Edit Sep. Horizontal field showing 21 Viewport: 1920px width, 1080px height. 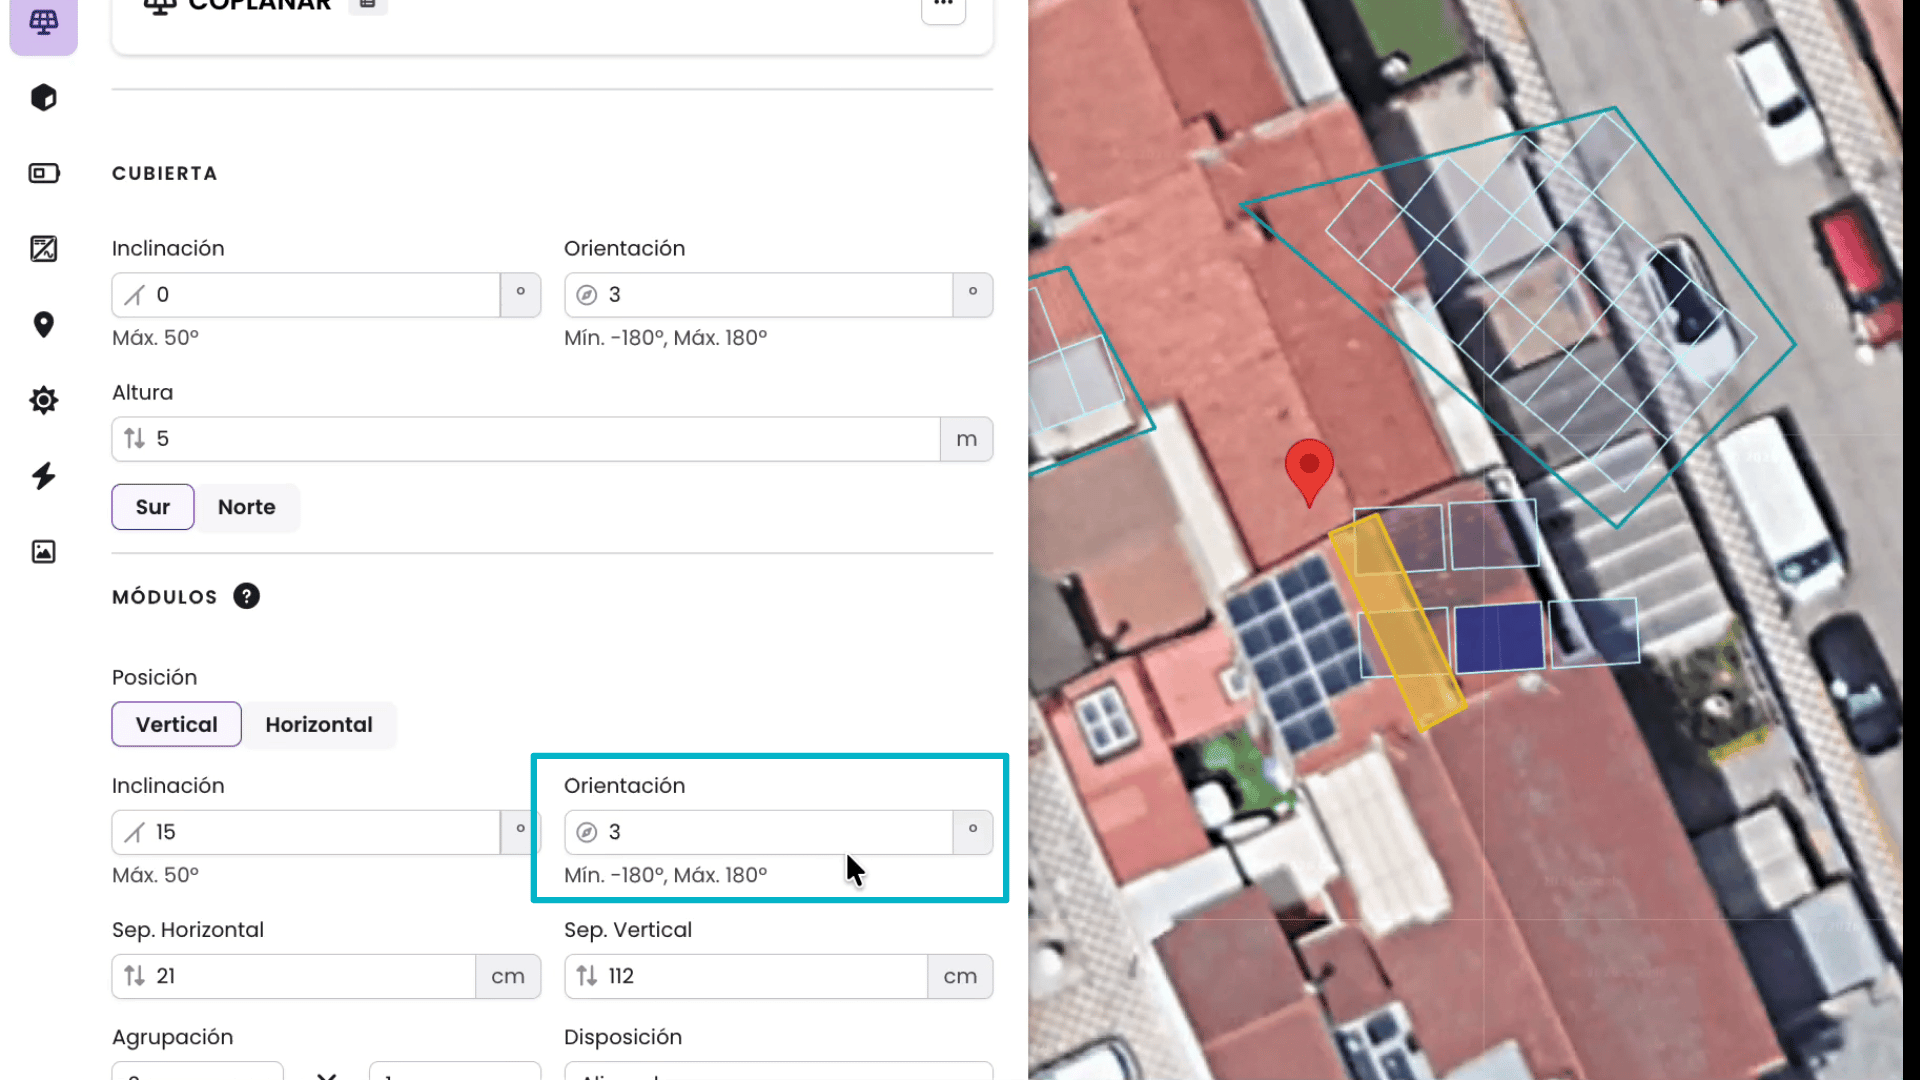tap(294, 976)
